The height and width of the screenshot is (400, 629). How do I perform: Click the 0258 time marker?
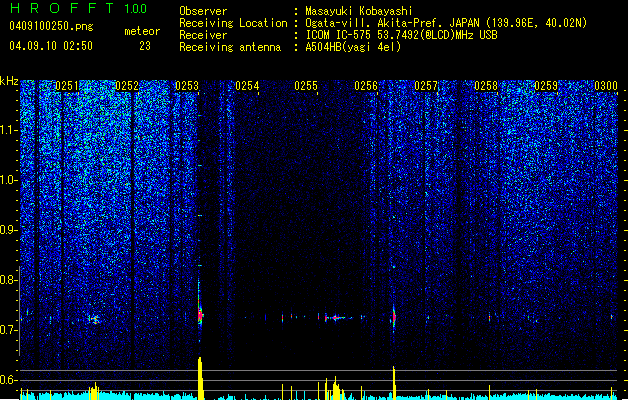pyautogui.click(x=486, y=86)
